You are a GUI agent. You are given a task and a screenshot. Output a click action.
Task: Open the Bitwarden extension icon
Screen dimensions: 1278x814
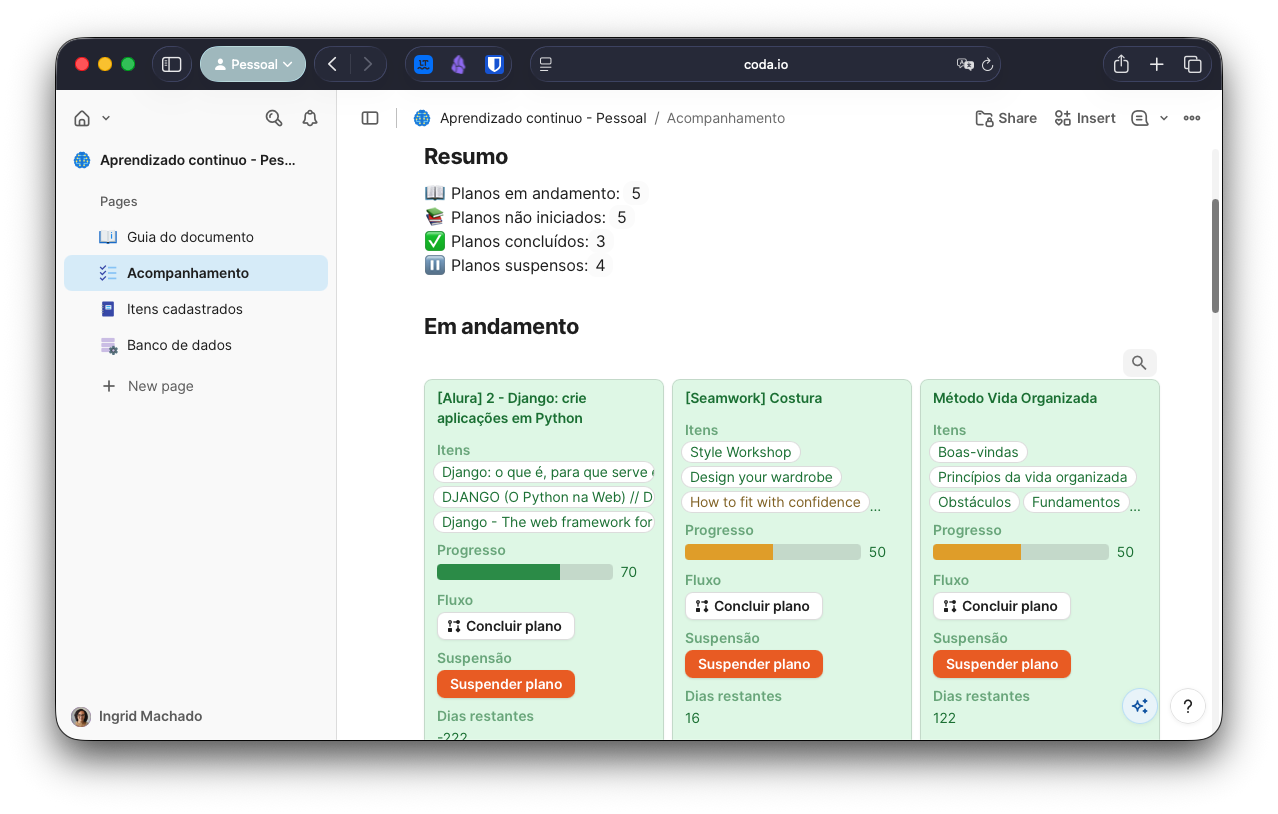[493, 64]
